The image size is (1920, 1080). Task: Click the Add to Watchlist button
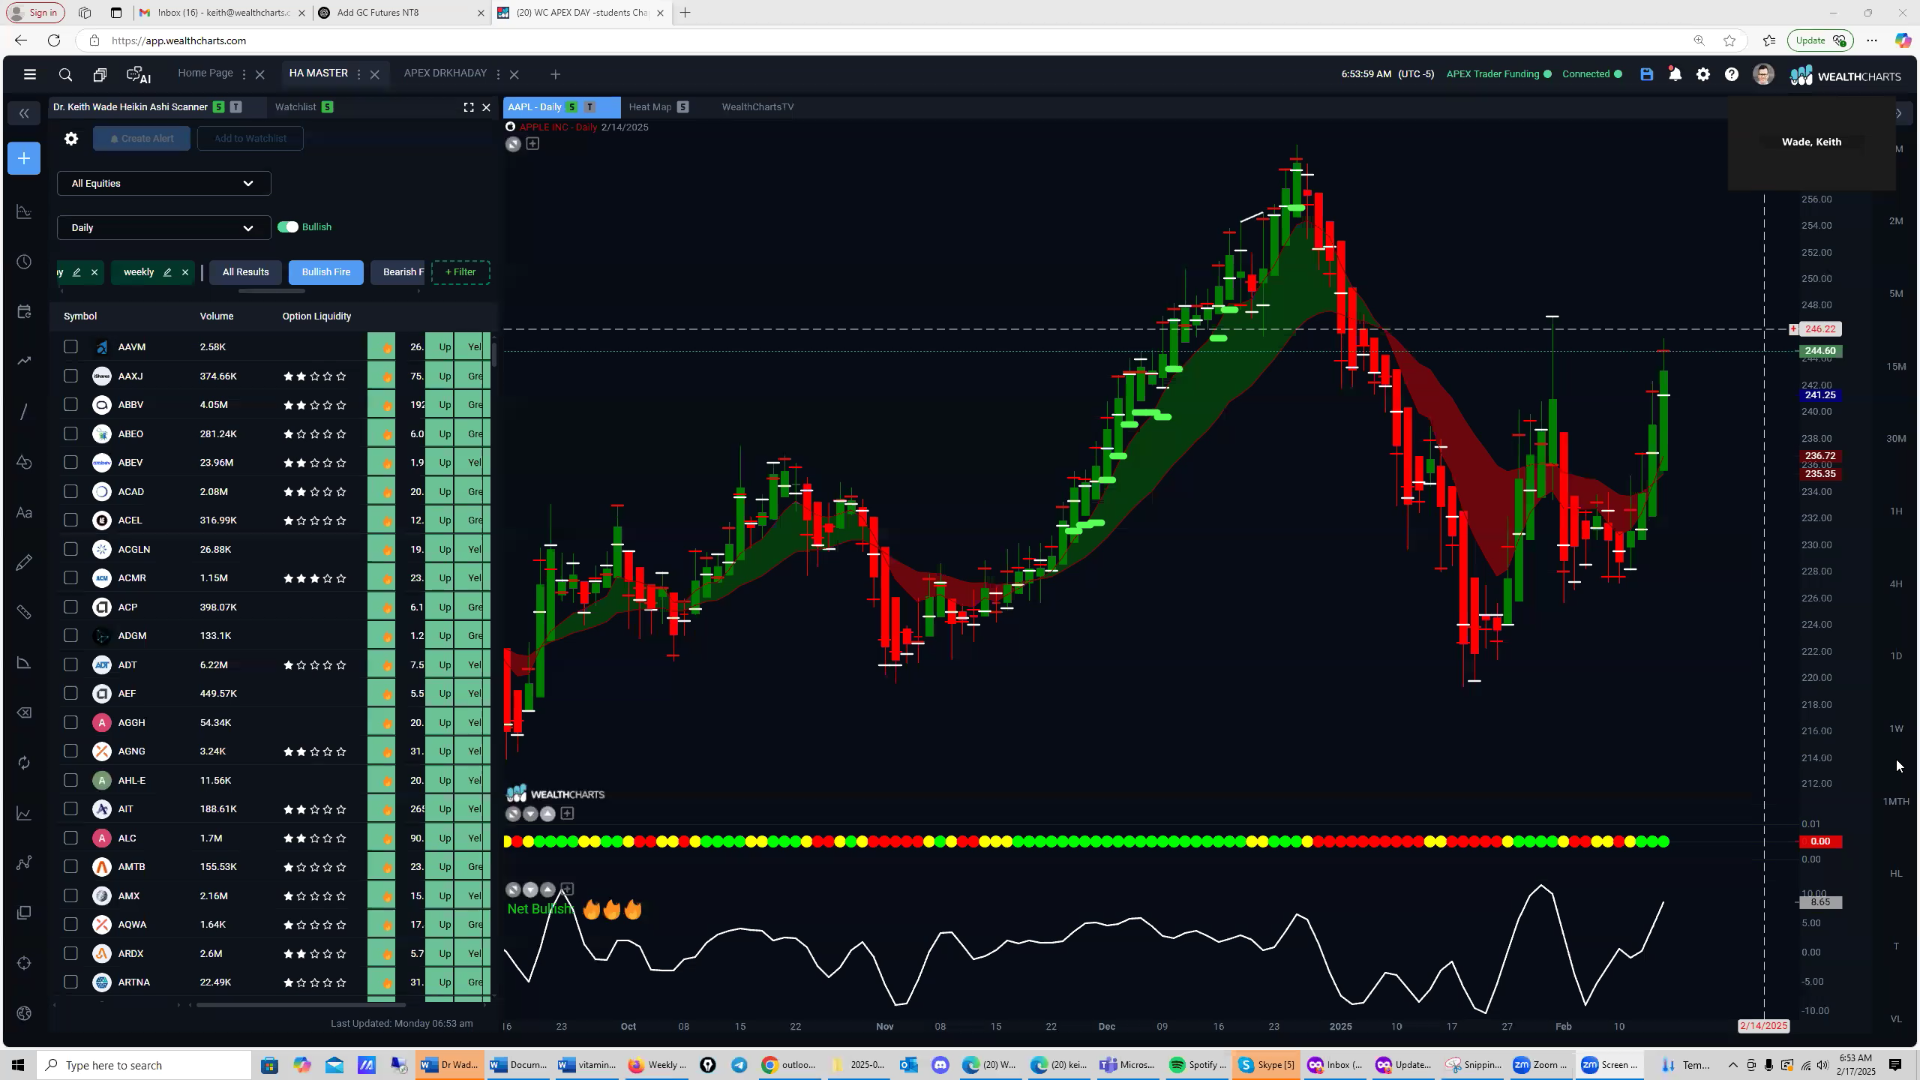250,139
